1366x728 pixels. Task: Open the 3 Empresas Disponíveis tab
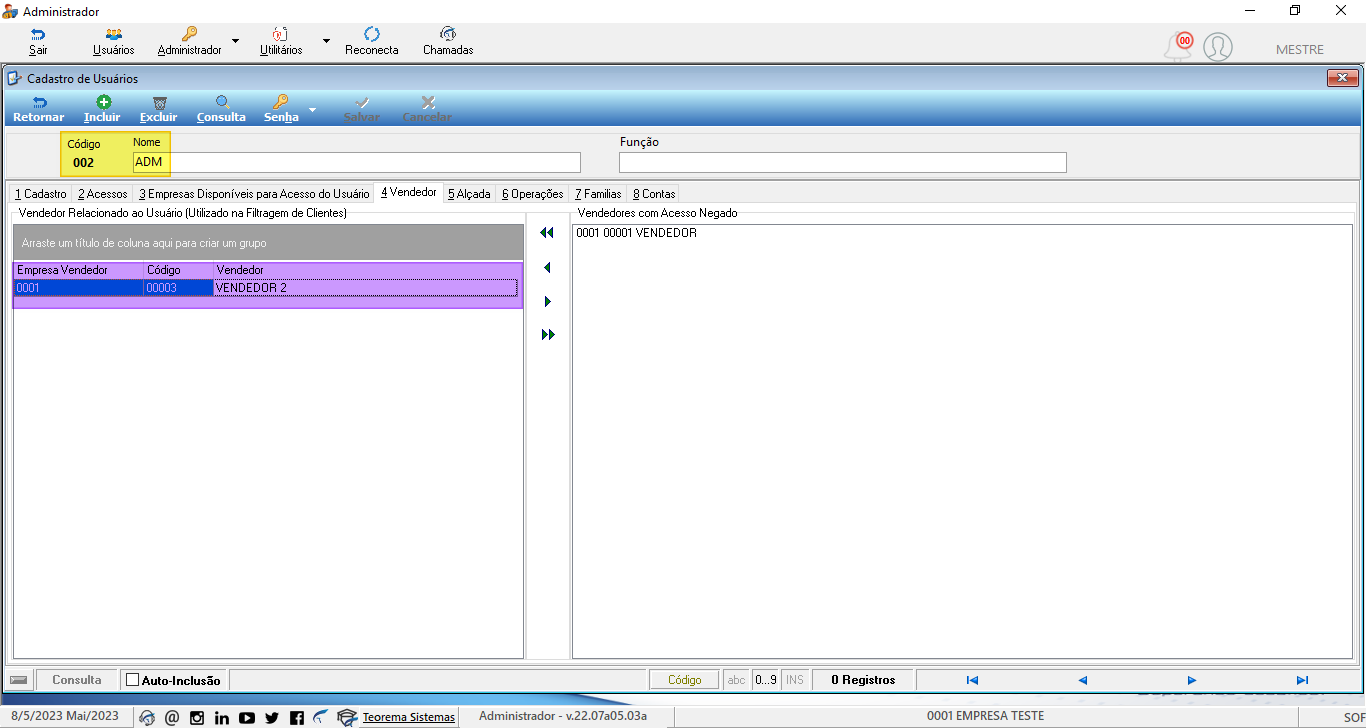[254, 194]
